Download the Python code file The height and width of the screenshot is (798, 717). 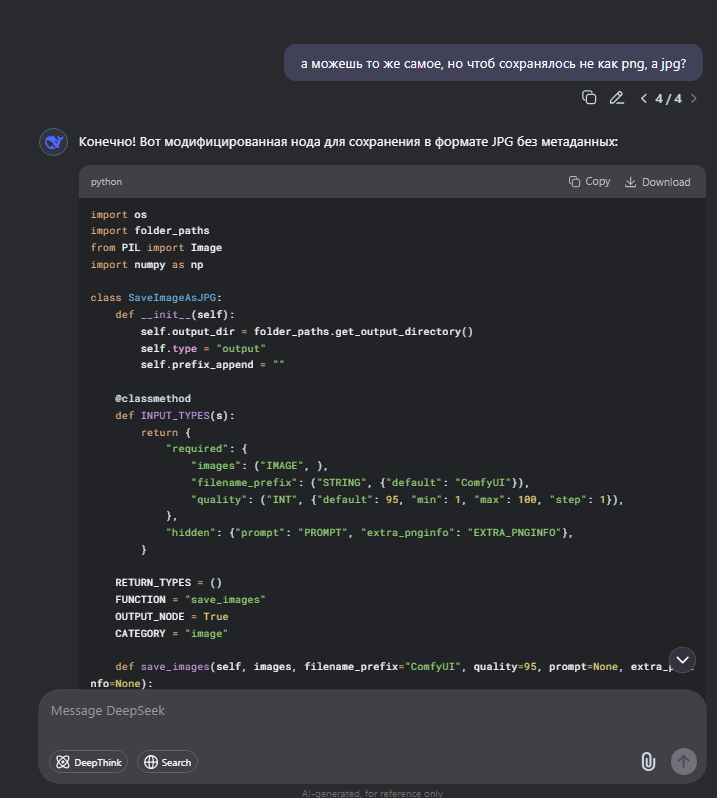coord(657,182)
